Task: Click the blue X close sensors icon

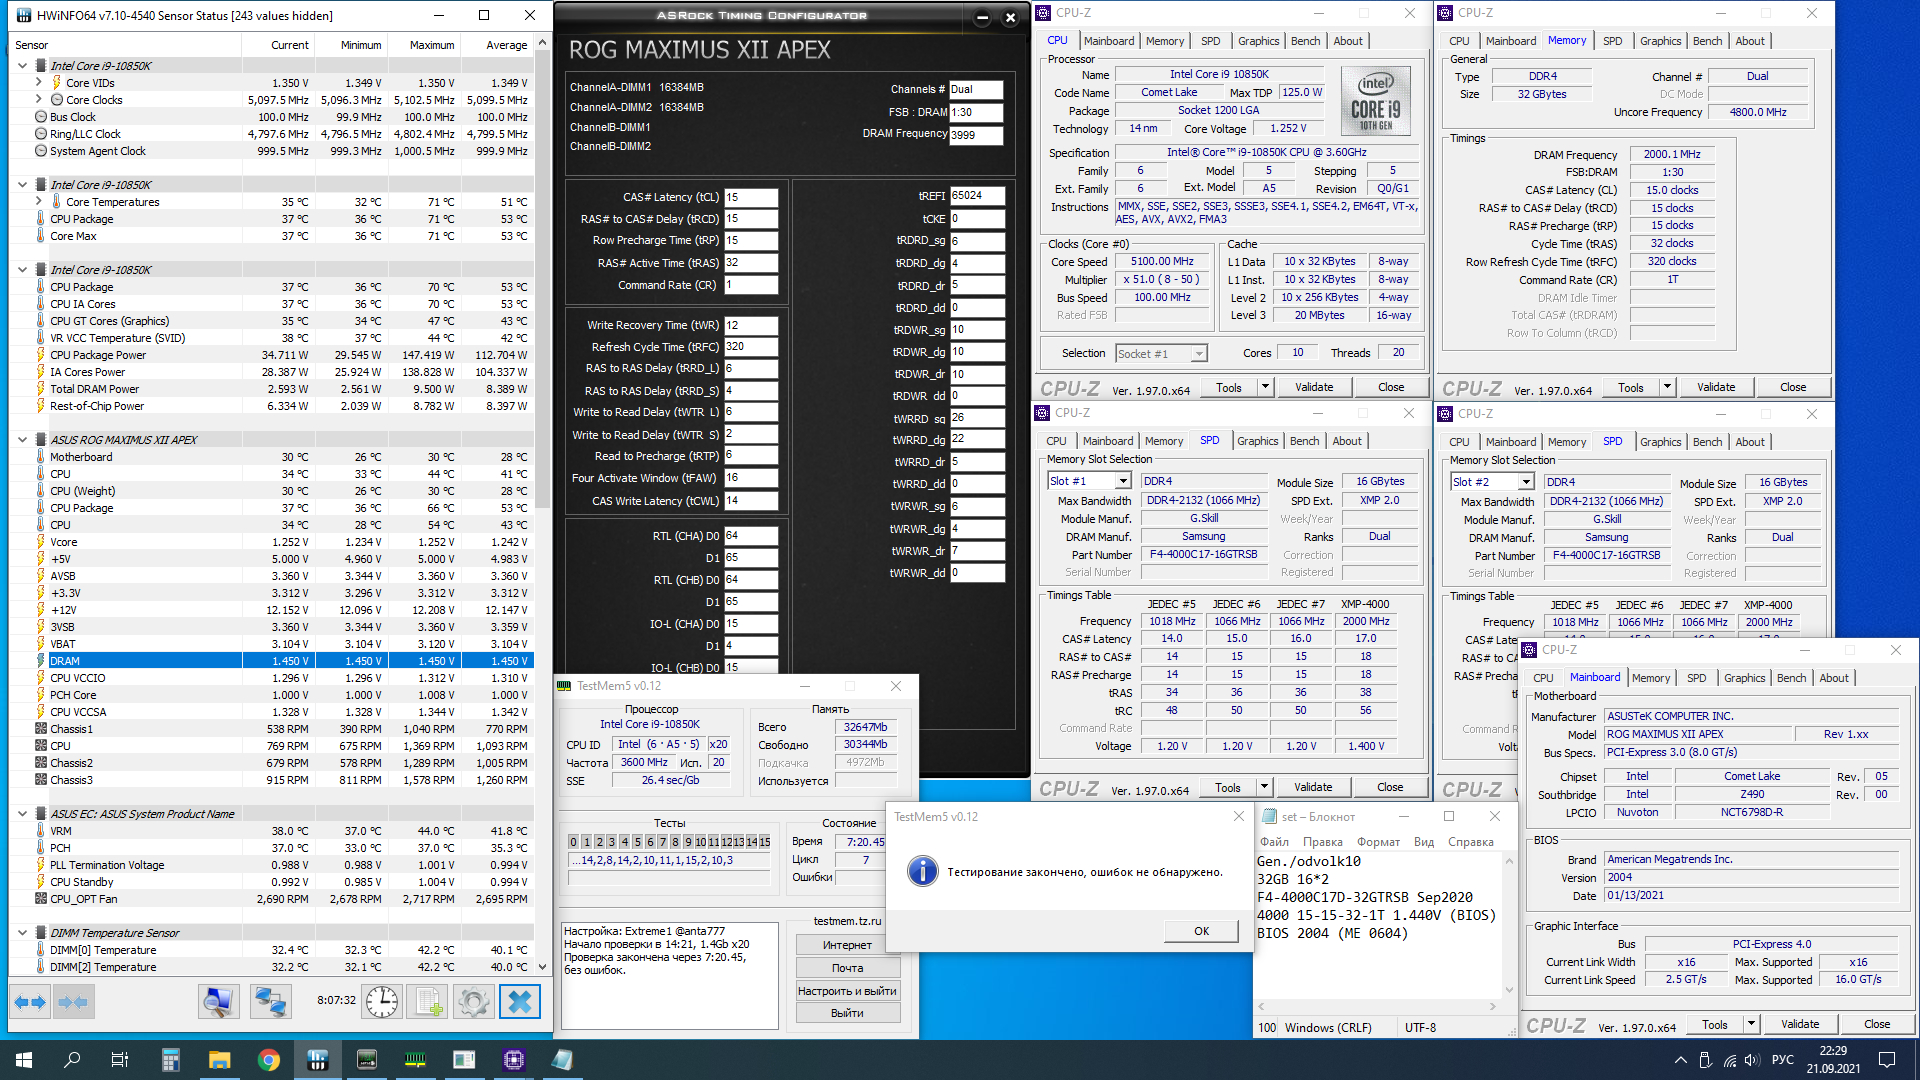Action: (x=519, y=1002)
